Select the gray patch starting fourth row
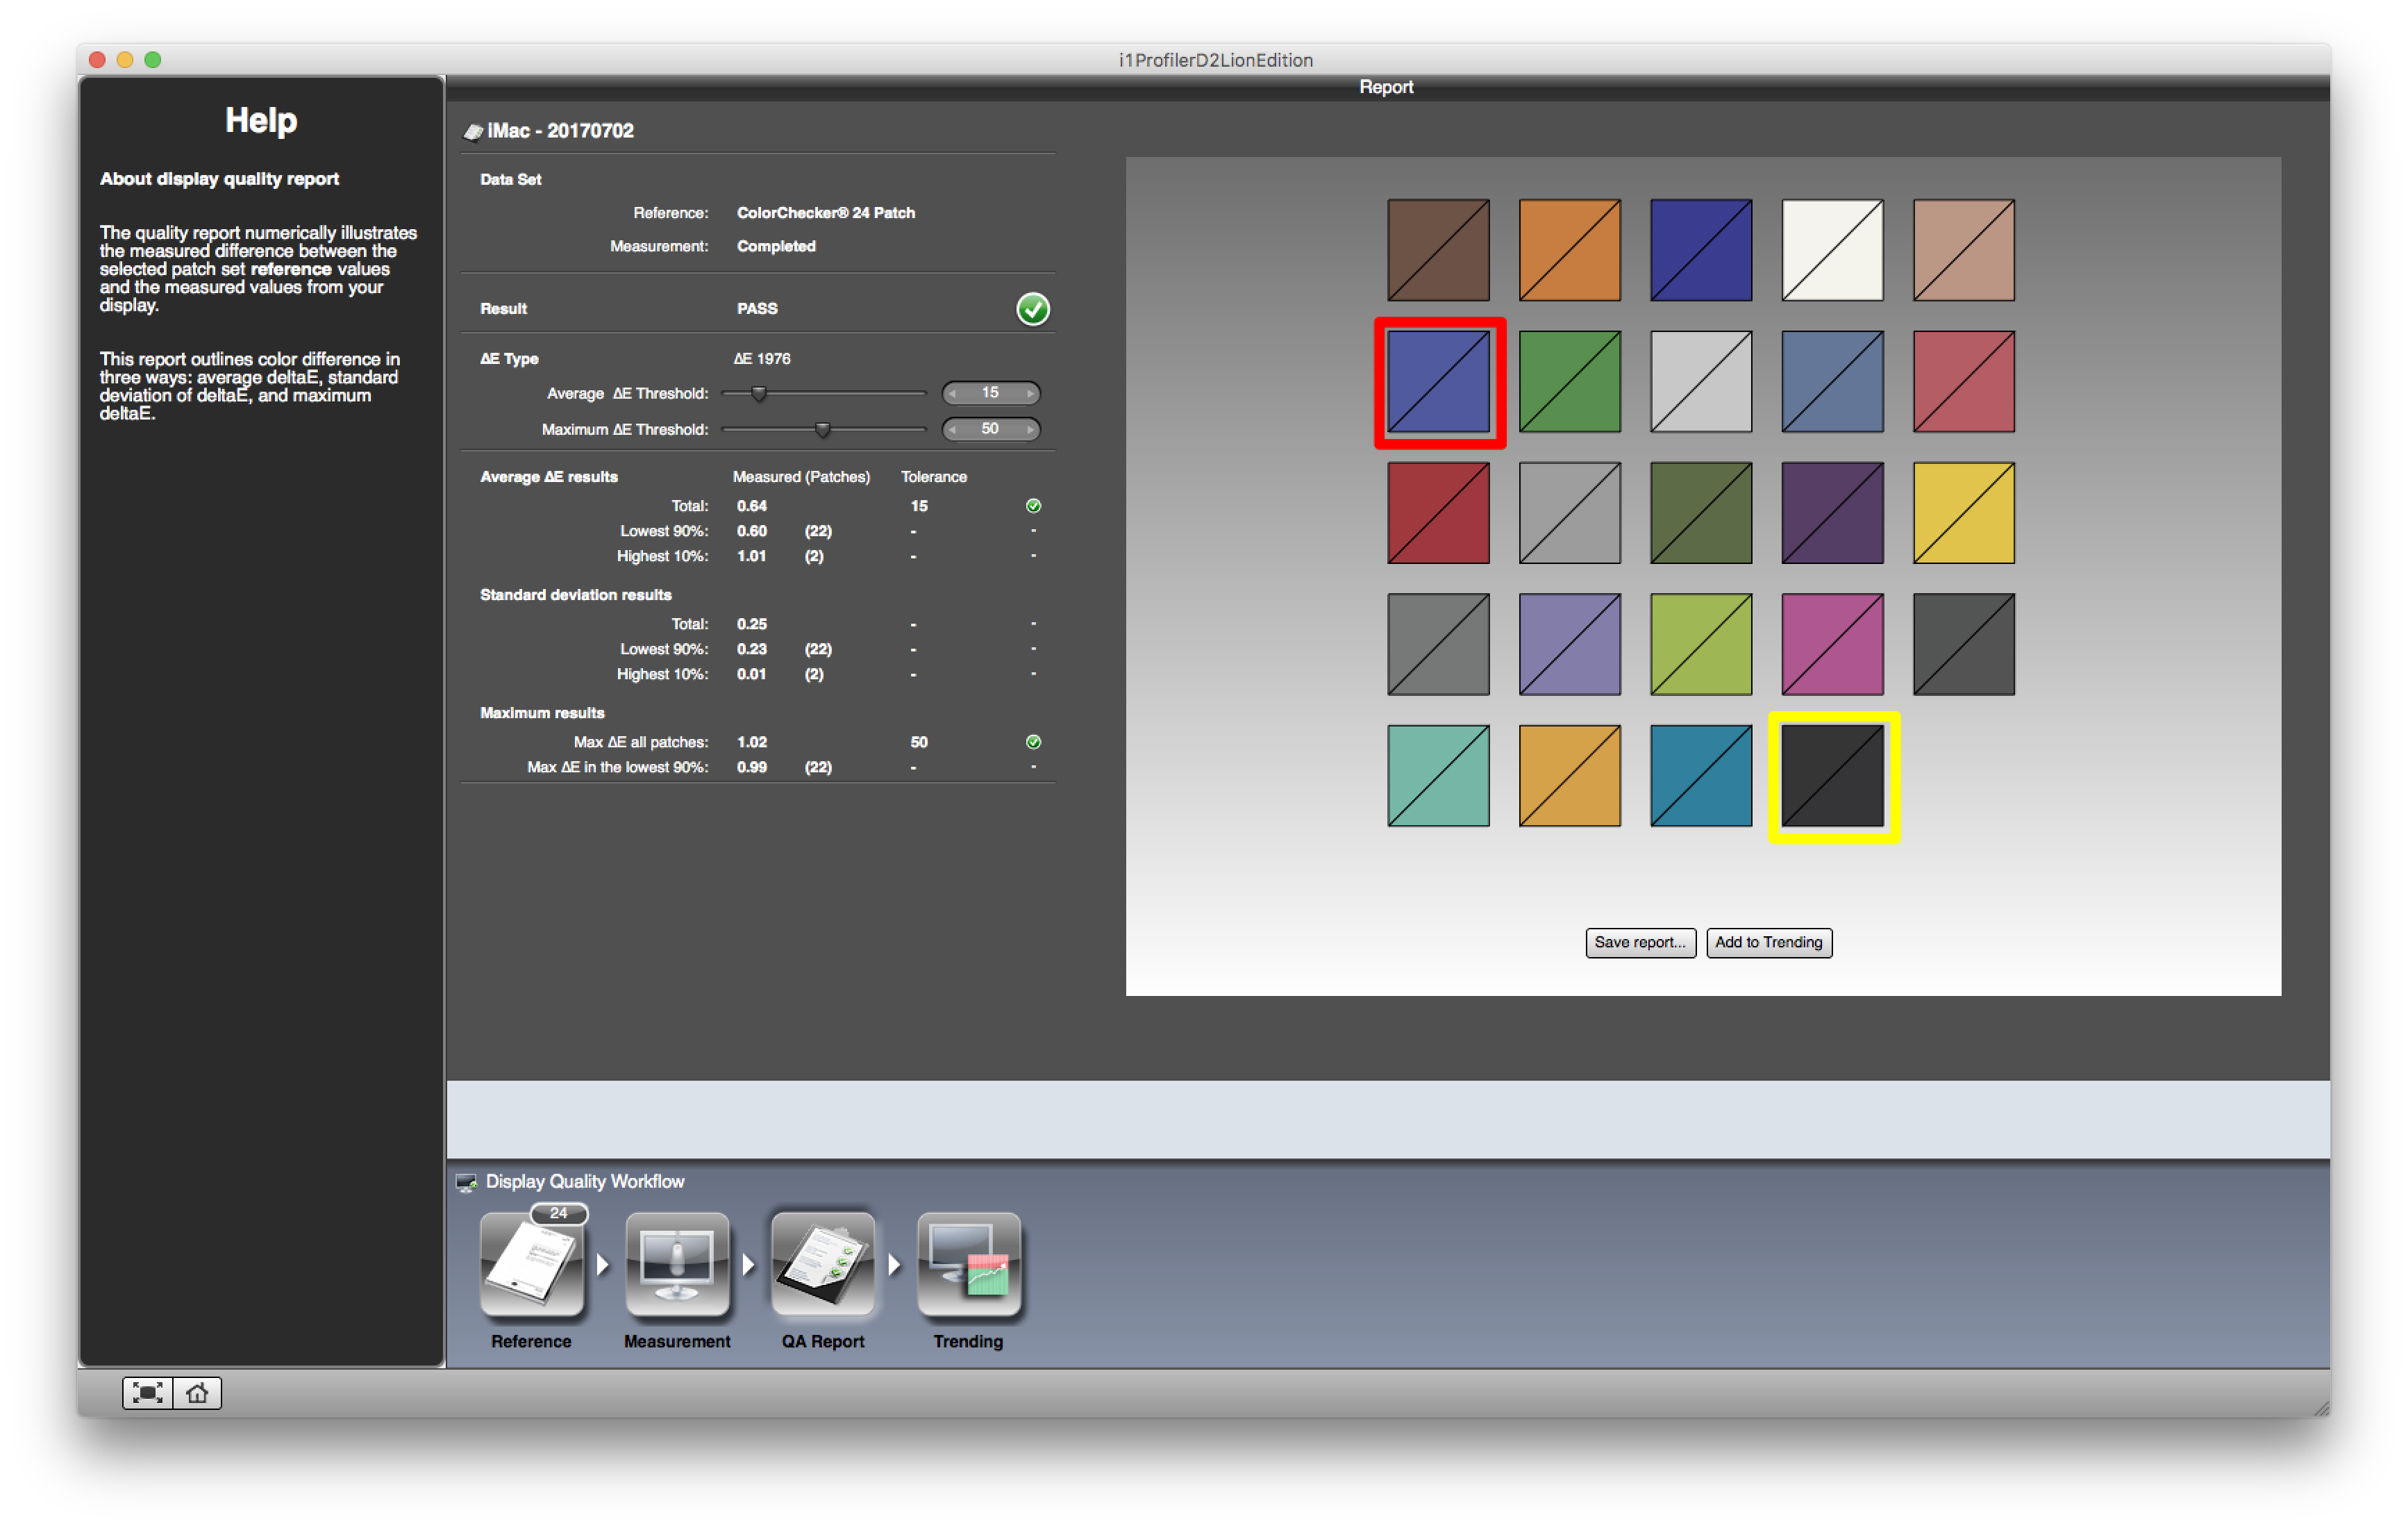Viewport: 2408px width, 1528px height. pyautogui.click(x=1438, y=644)
